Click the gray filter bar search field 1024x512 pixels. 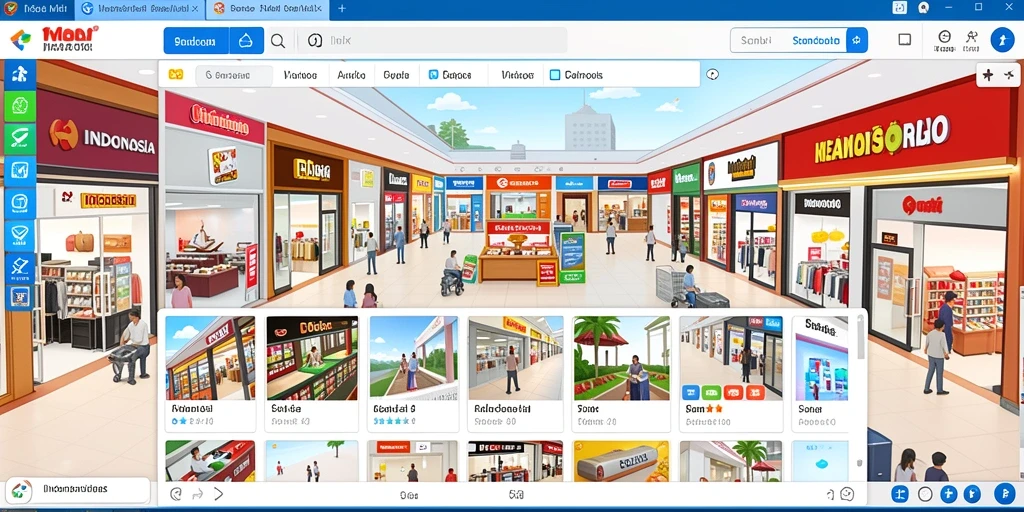coord(234,75)
